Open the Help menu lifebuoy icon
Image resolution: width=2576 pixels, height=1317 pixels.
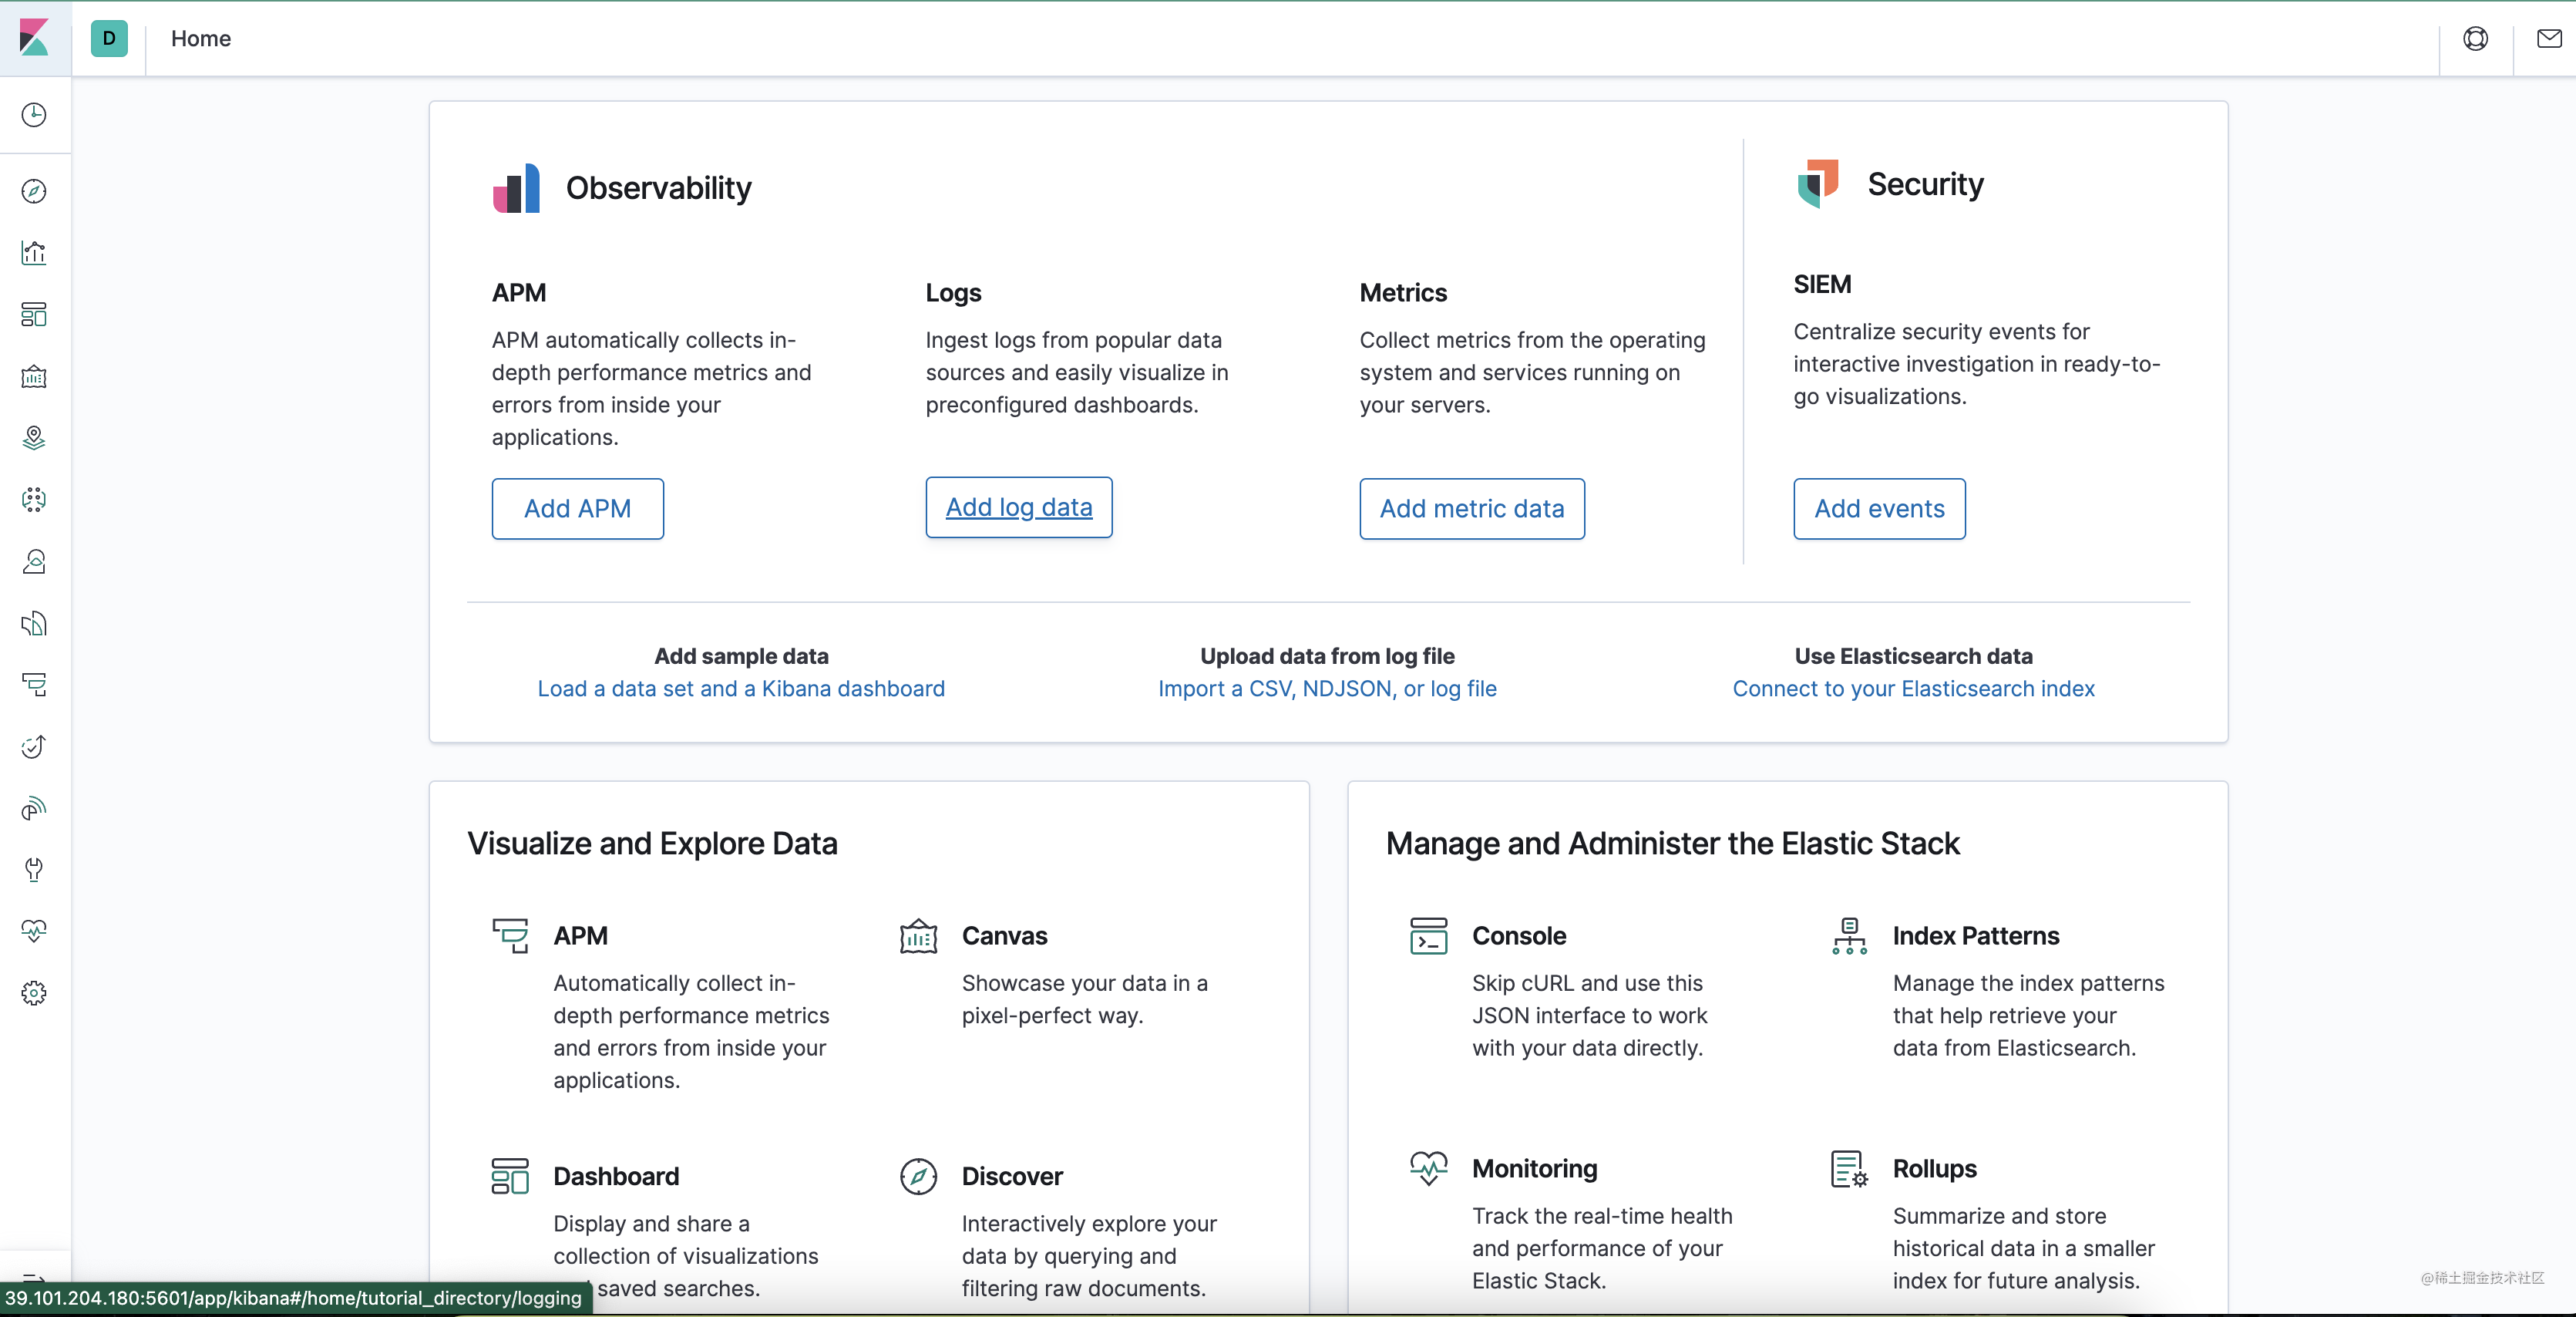[2475, 38]
